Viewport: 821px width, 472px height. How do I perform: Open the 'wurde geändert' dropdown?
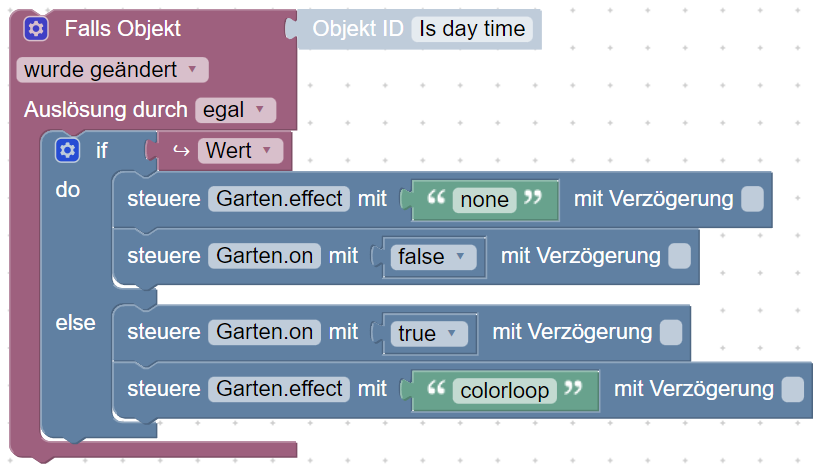pos(112,70)
